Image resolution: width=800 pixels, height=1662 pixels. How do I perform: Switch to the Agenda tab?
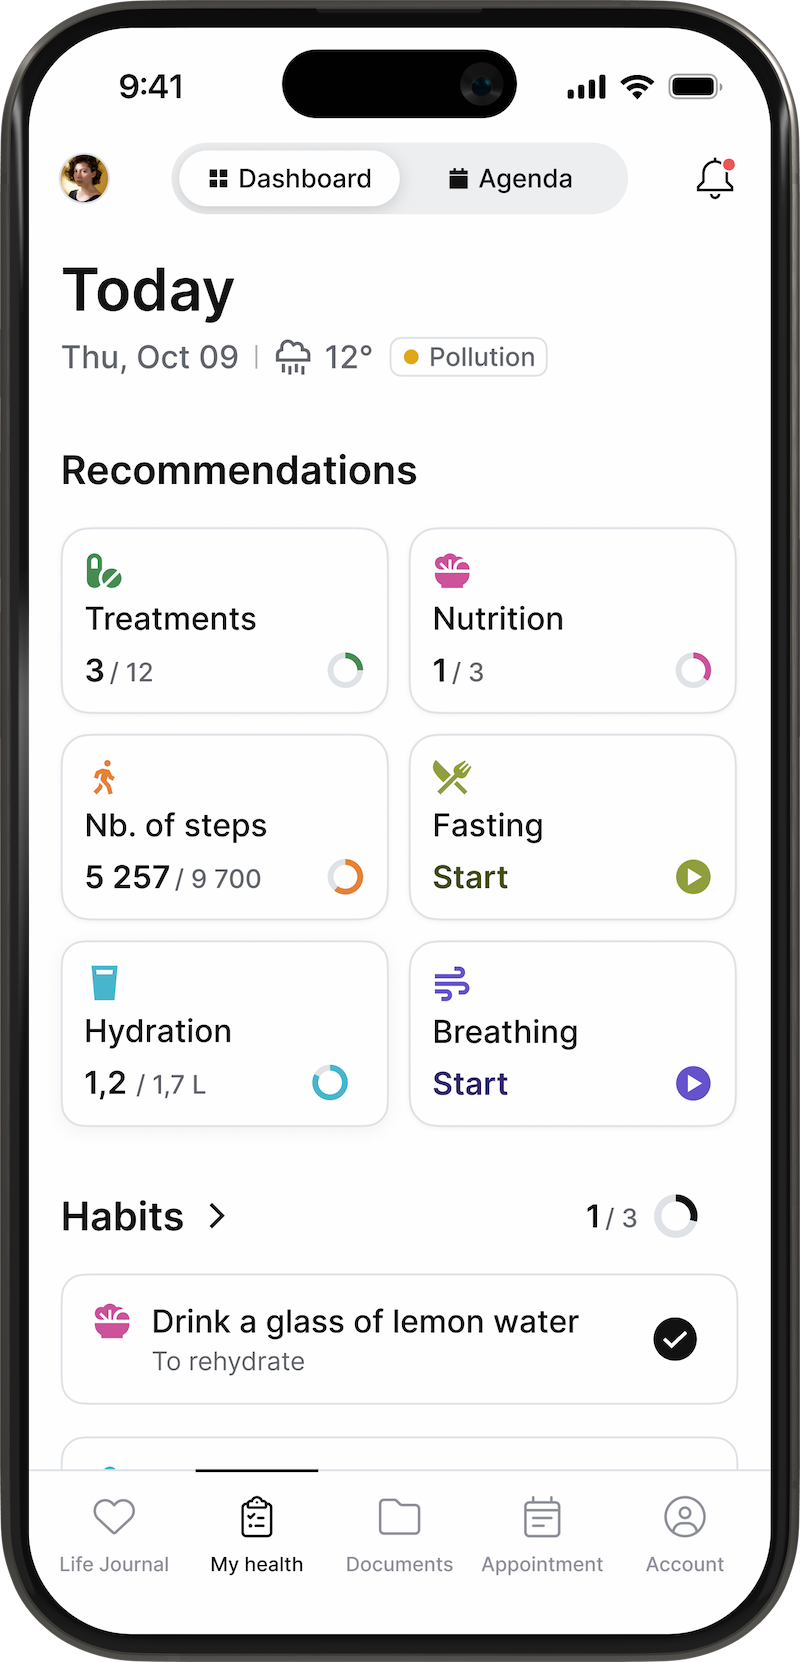pos(511,179)
